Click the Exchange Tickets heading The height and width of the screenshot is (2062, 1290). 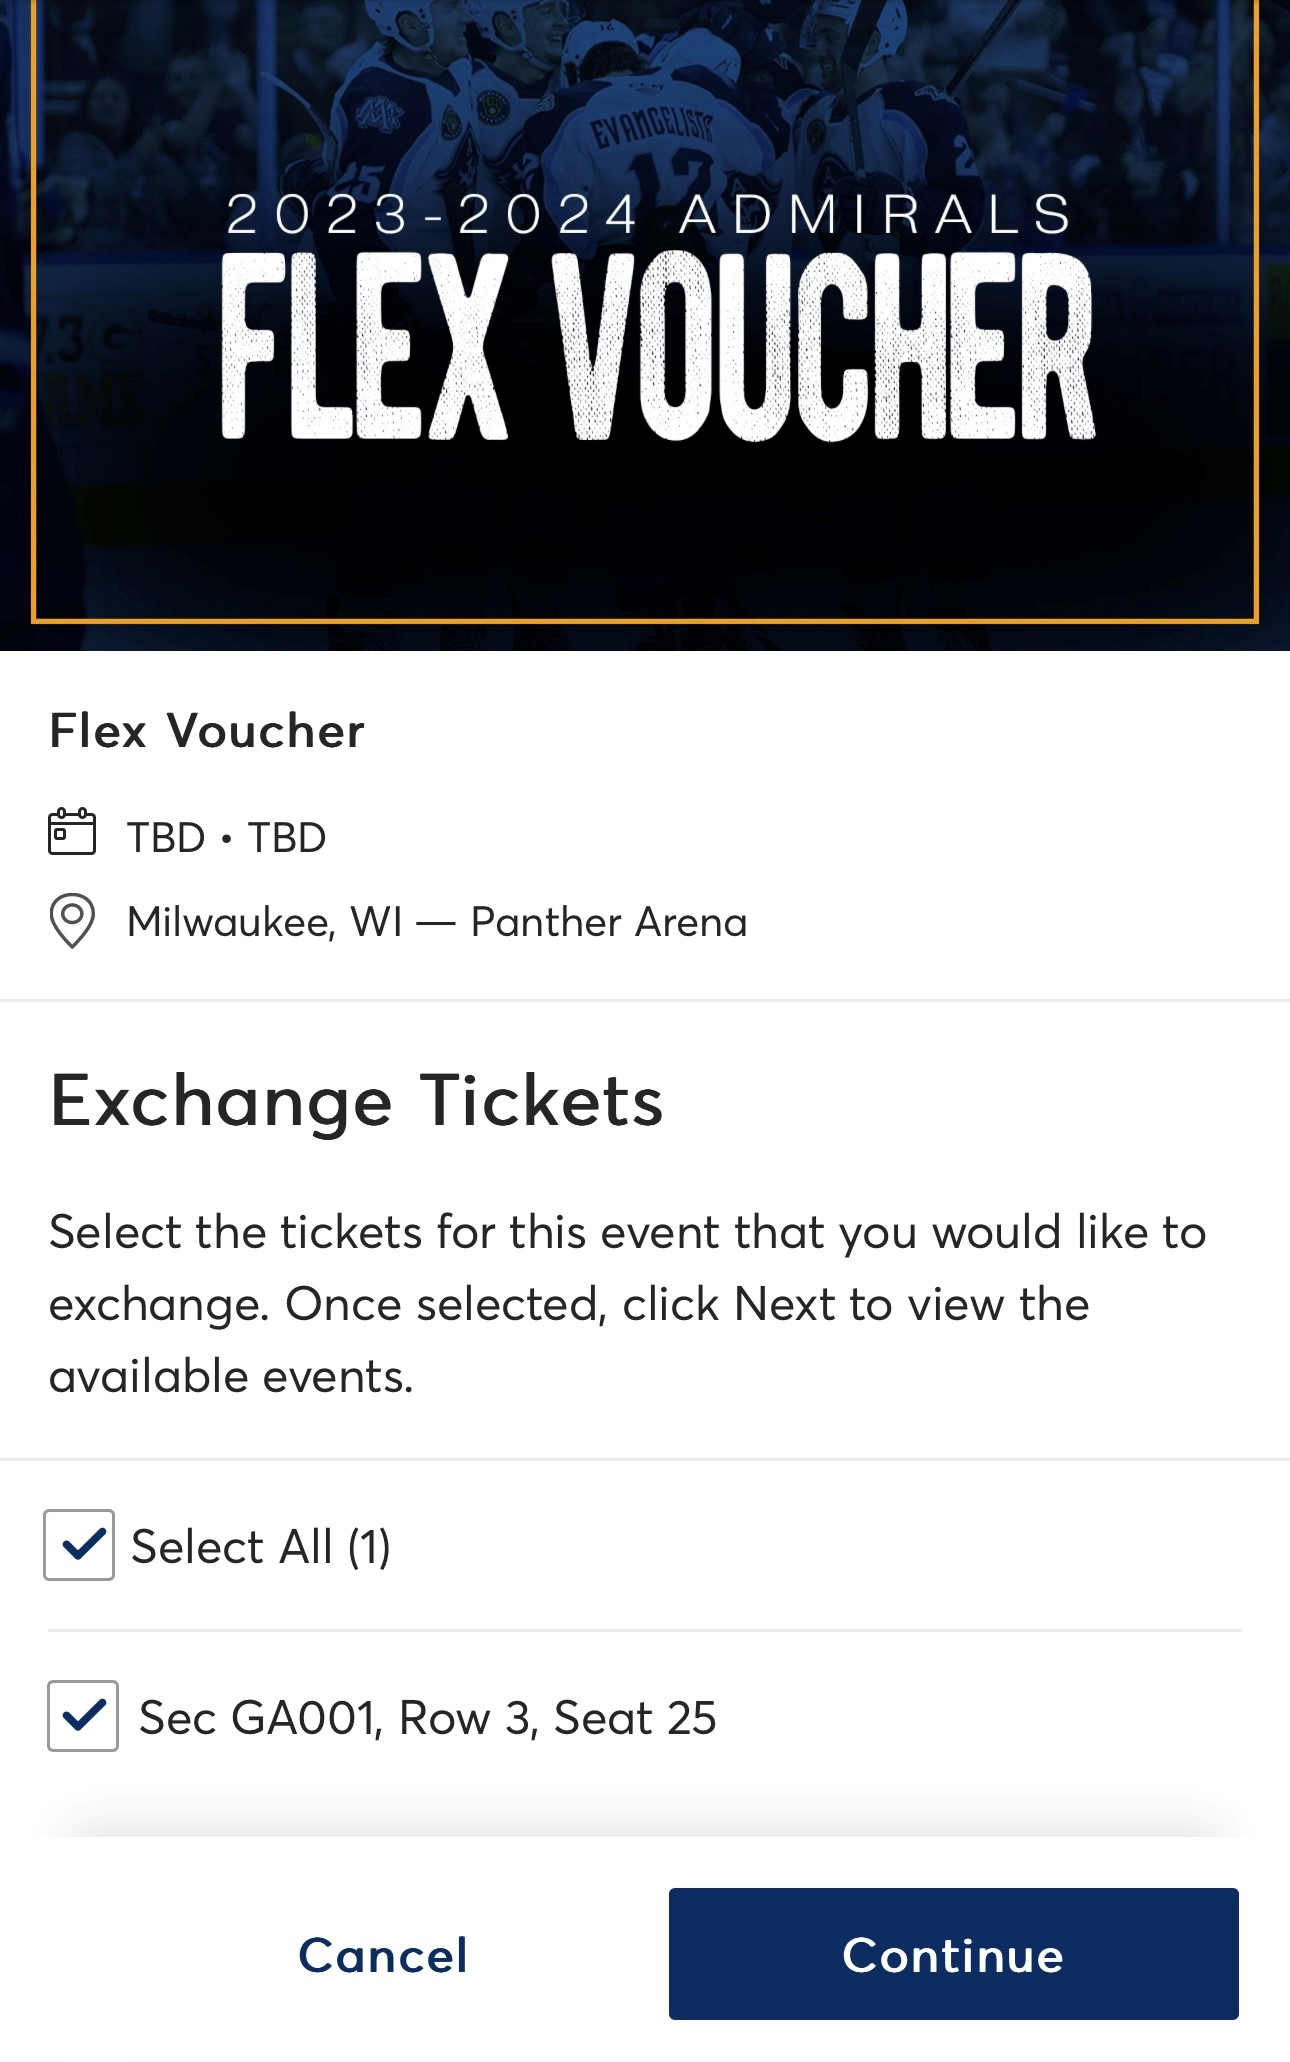[x=357, y=1101]
